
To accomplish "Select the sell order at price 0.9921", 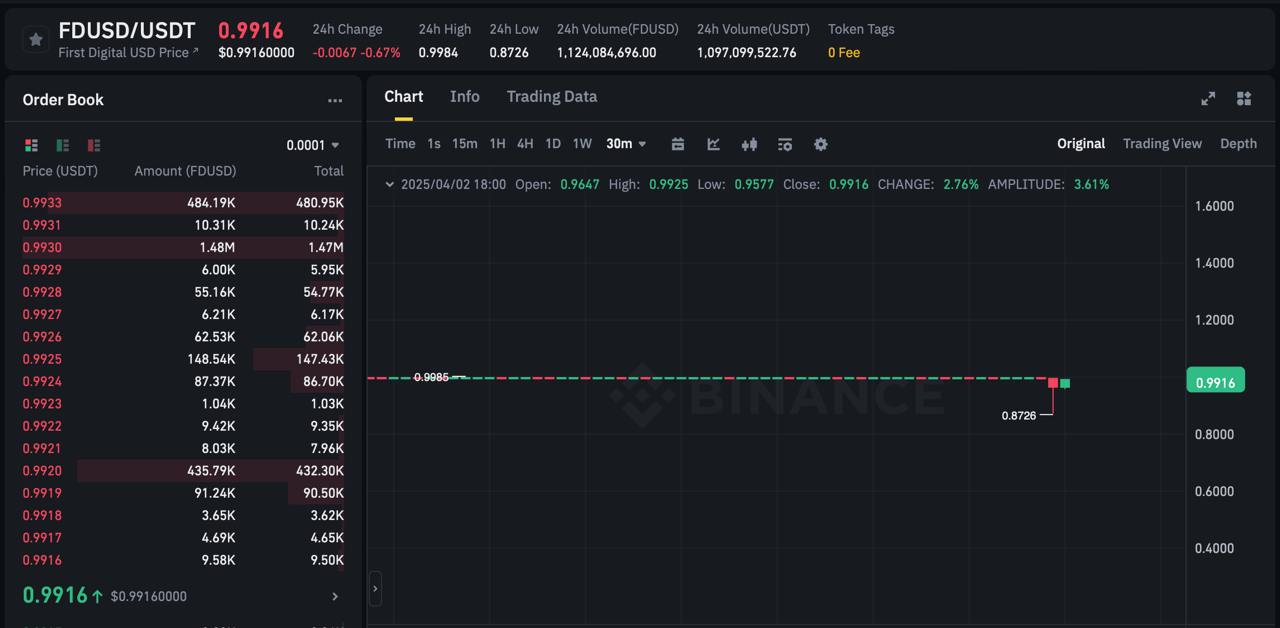I will click(x=183, y=448).
